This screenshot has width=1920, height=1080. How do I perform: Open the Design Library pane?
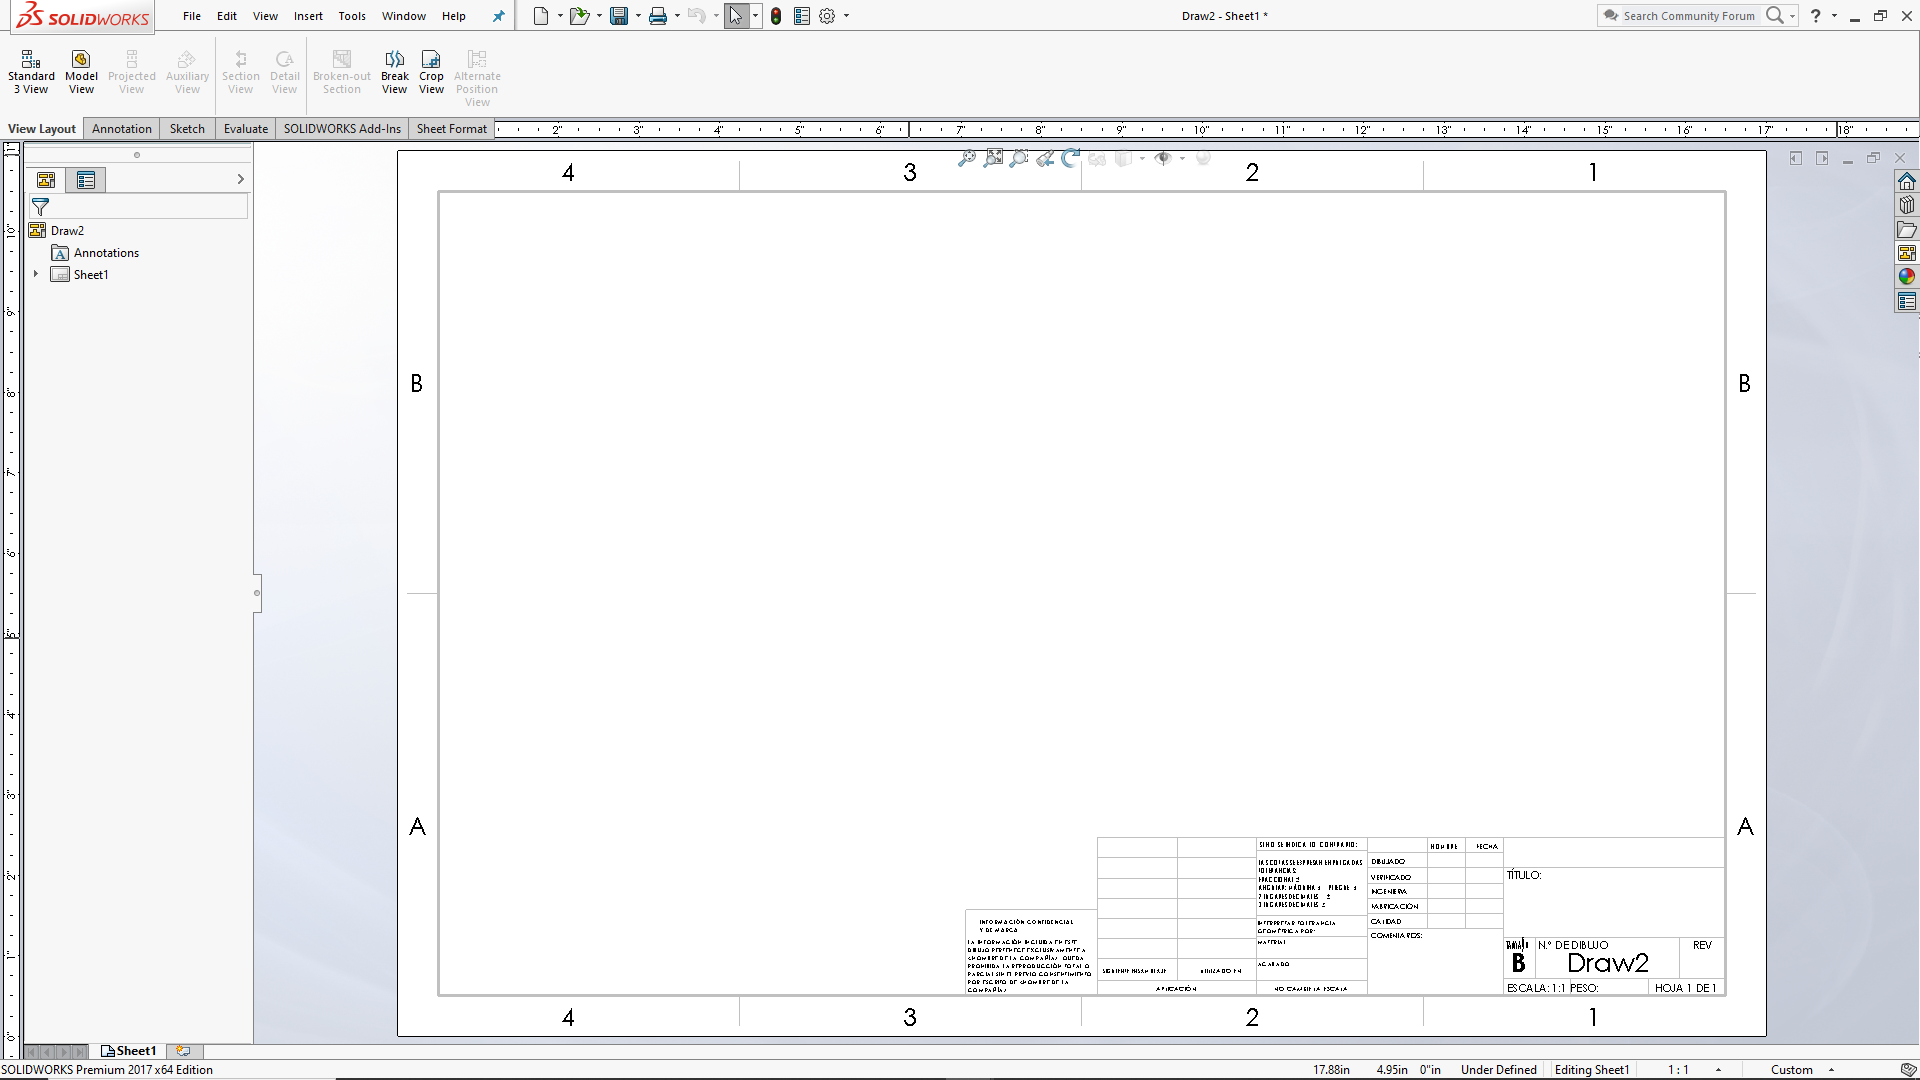[1907, 204]
